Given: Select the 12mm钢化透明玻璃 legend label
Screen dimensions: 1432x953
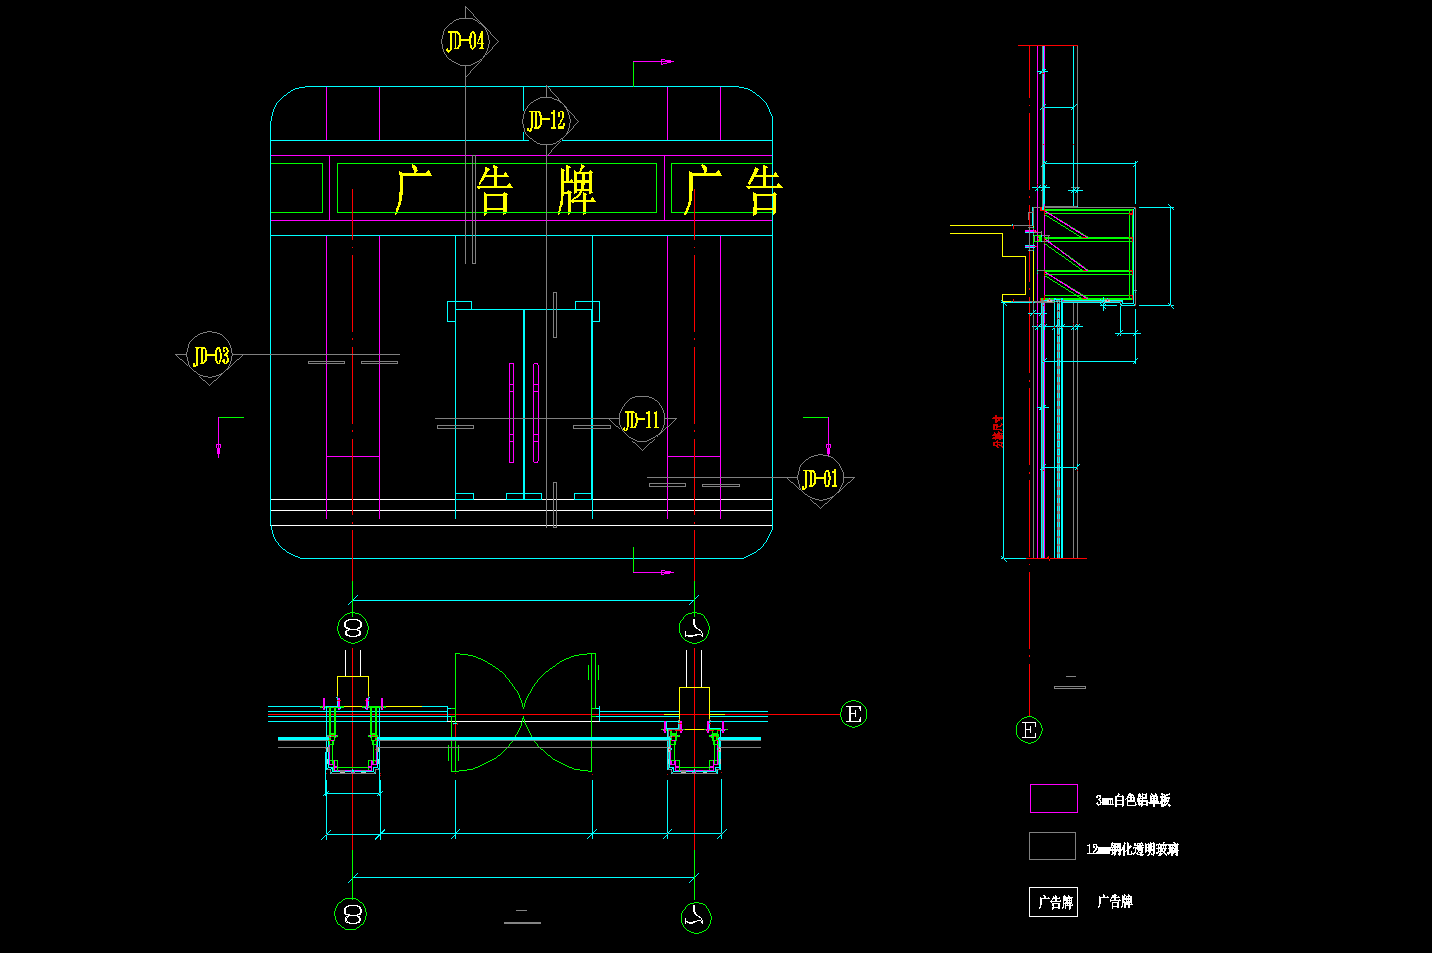Looking at the screenshot, I should point(1133,849).
